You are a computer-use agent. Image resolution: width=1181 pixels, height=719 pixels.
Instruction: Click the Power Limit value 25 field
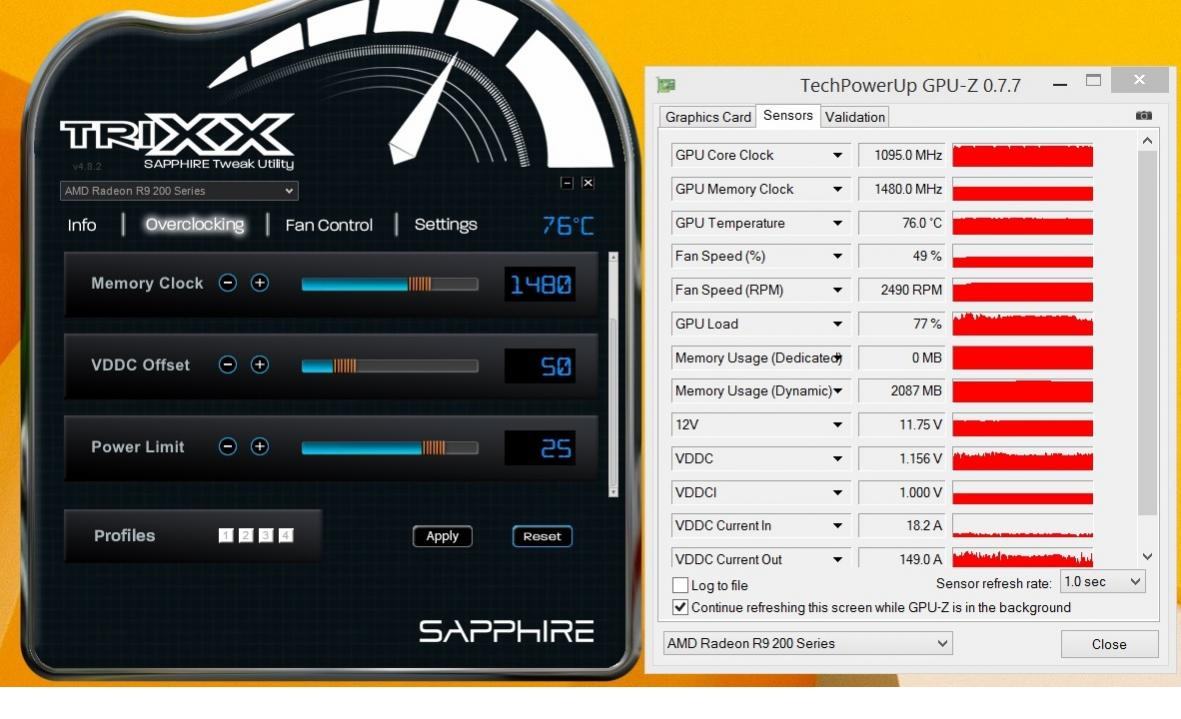point(540,449)
